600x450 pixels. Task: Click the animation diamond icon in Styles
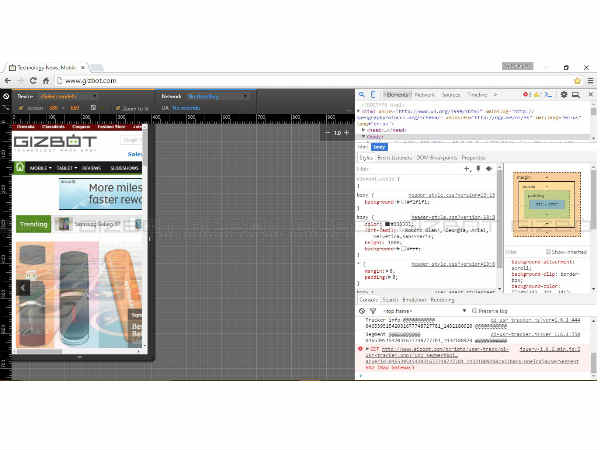(489, 168)
